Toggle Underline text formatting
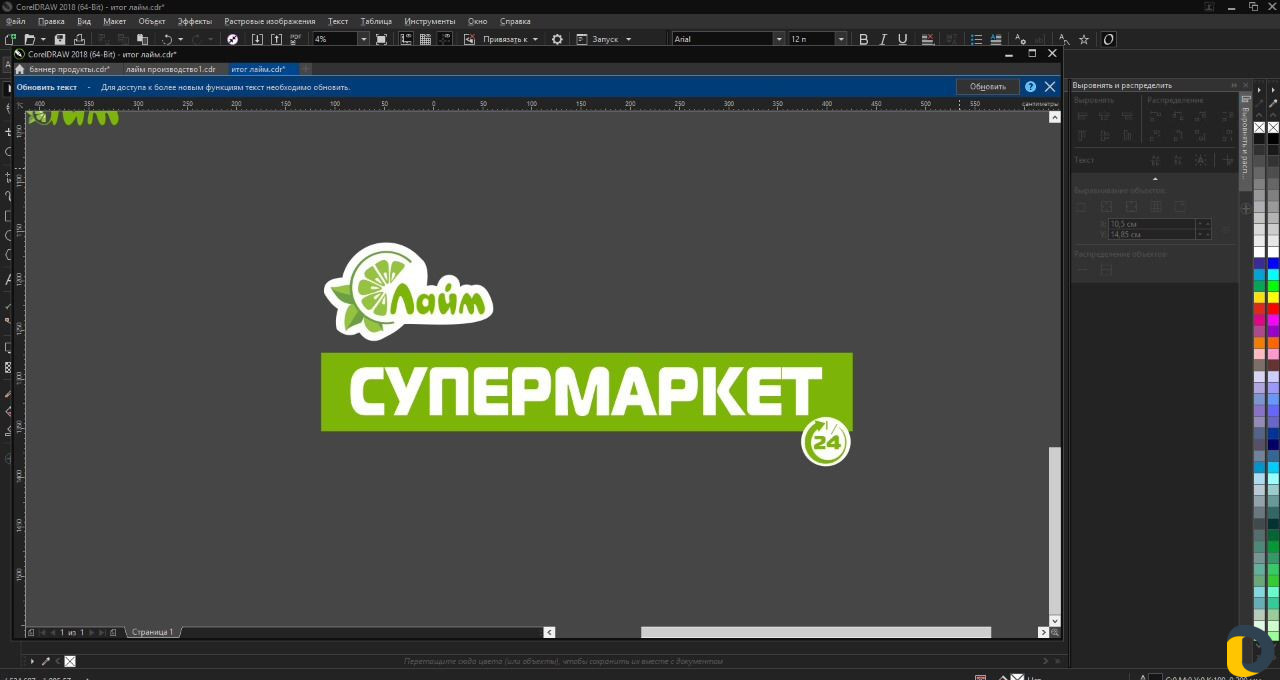1280x680 pixels. 902,39
